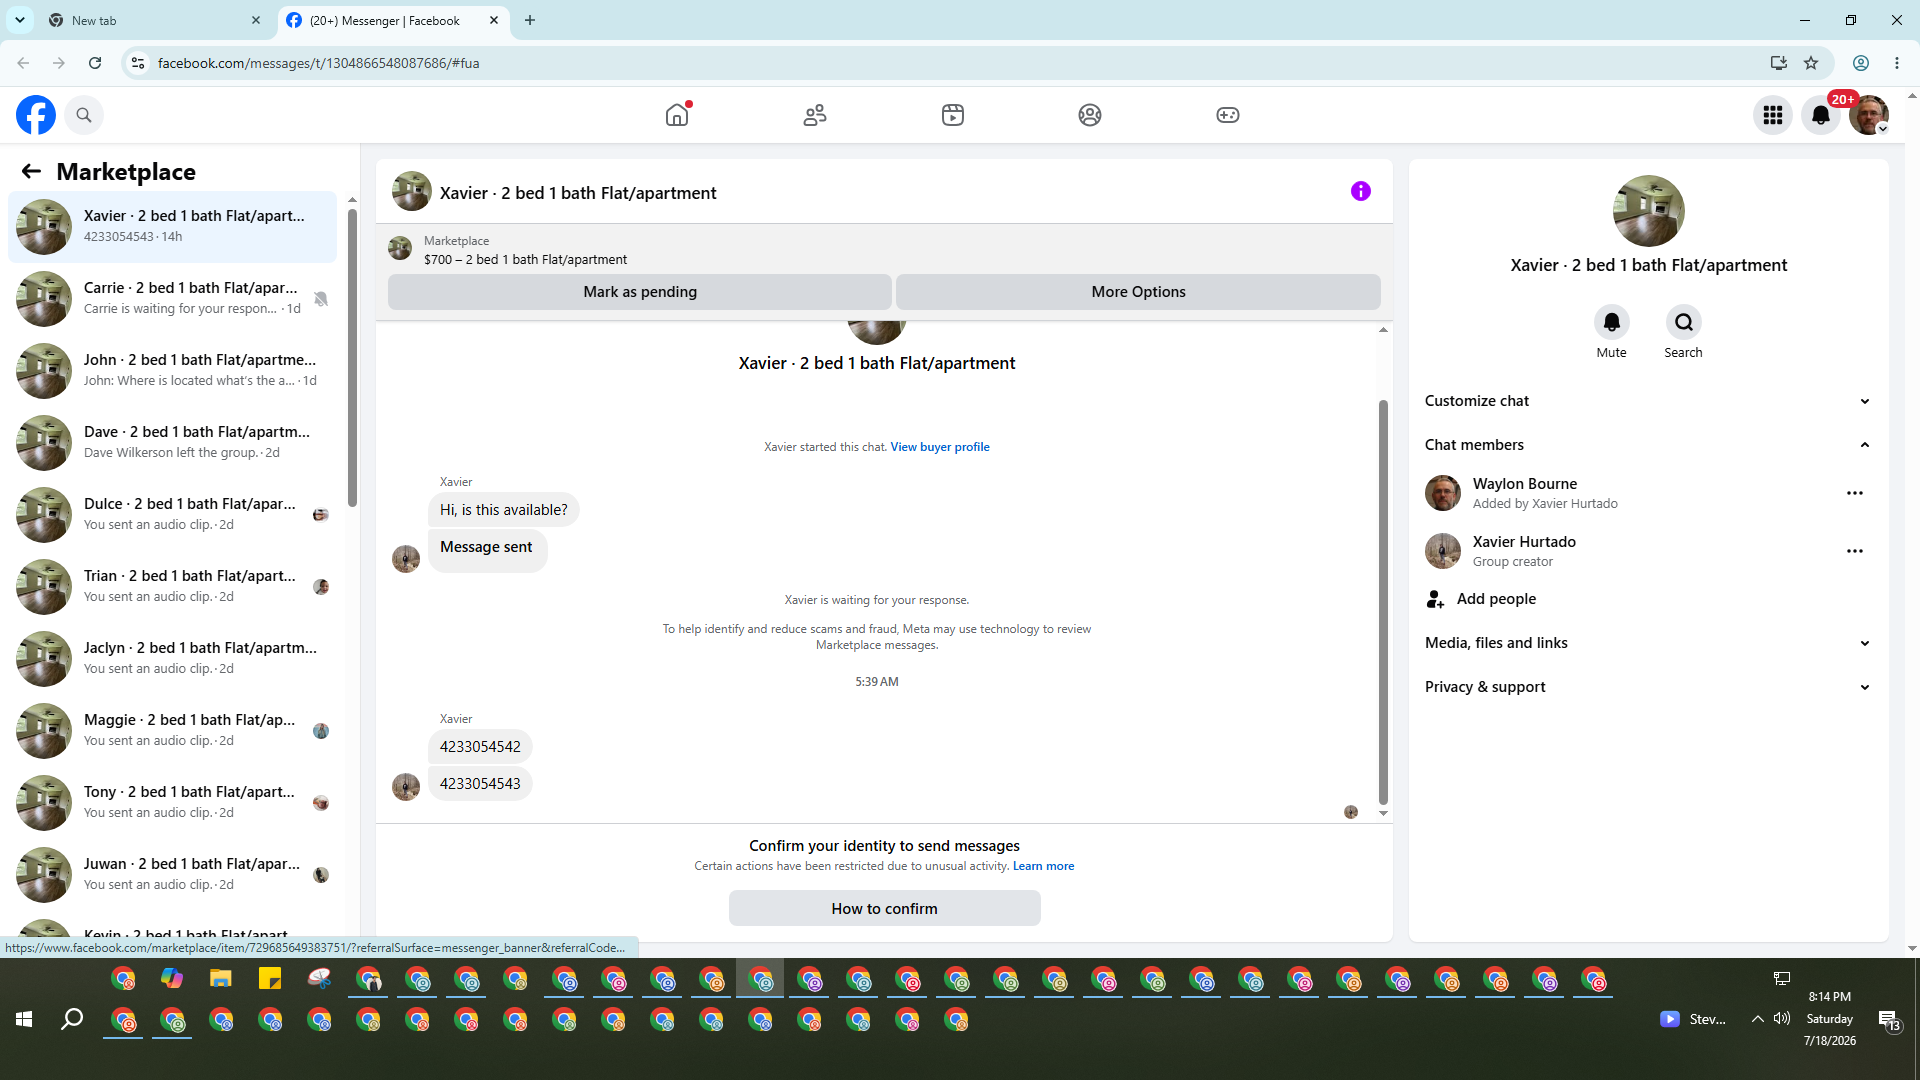Switch to the New tab browser tab
This screenshot has width=1920, height=1080.
click(x=155, y=20)
